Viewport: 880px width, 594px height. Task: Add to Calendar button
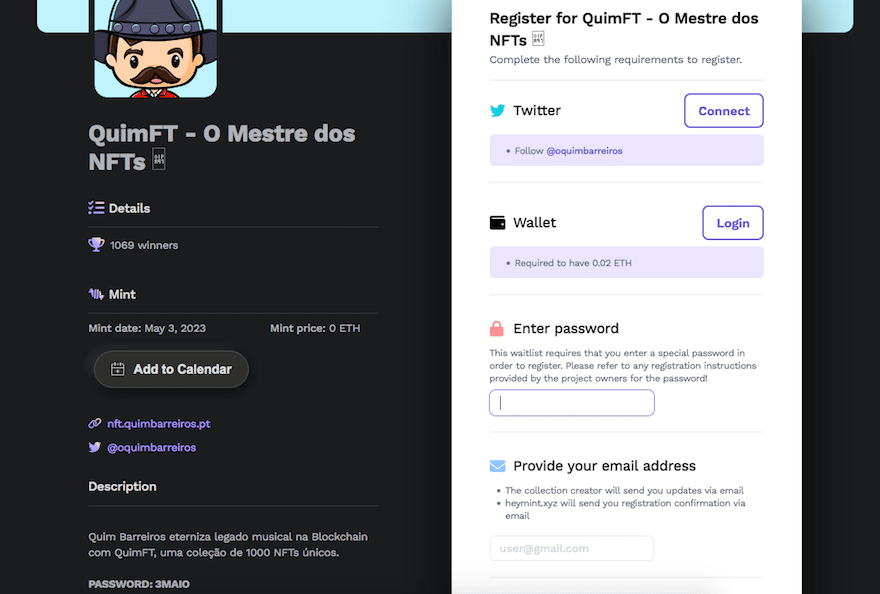coord(171,369)
